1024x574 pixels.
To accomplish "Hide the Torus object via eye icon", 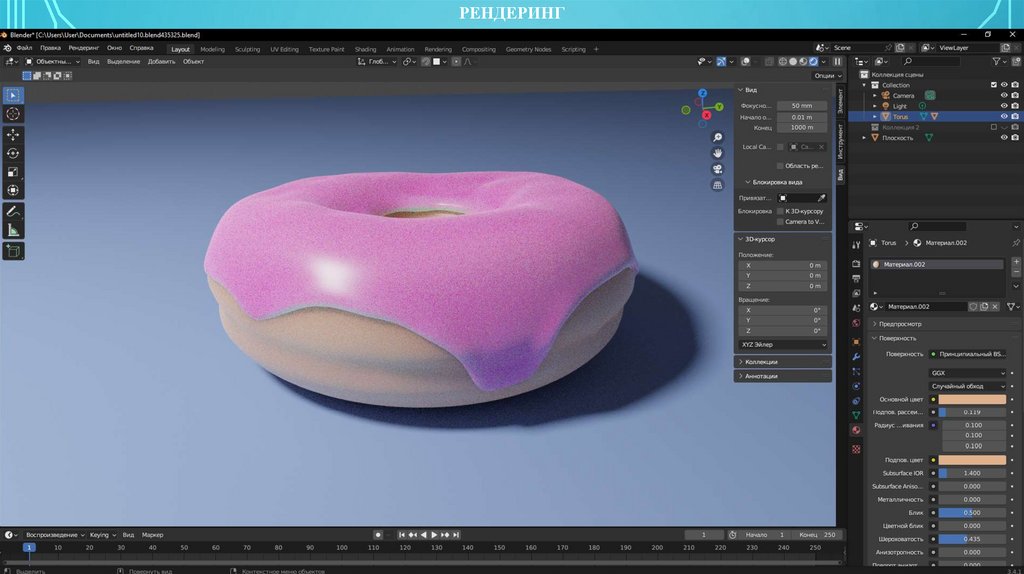I will click(x=1003, y=116).
